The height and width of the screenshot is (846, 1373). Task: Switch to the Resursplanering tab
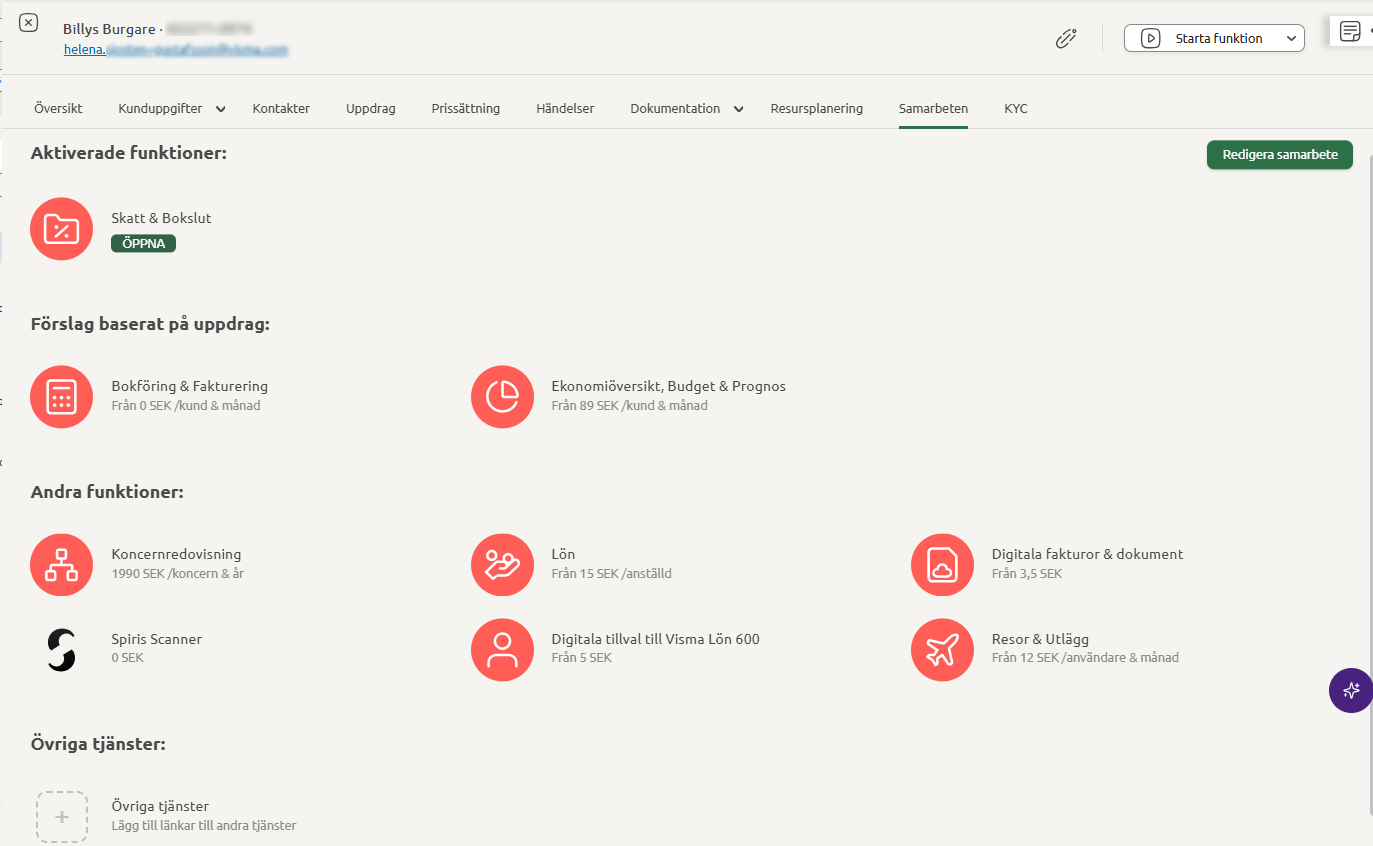click(x=816, y=108)
